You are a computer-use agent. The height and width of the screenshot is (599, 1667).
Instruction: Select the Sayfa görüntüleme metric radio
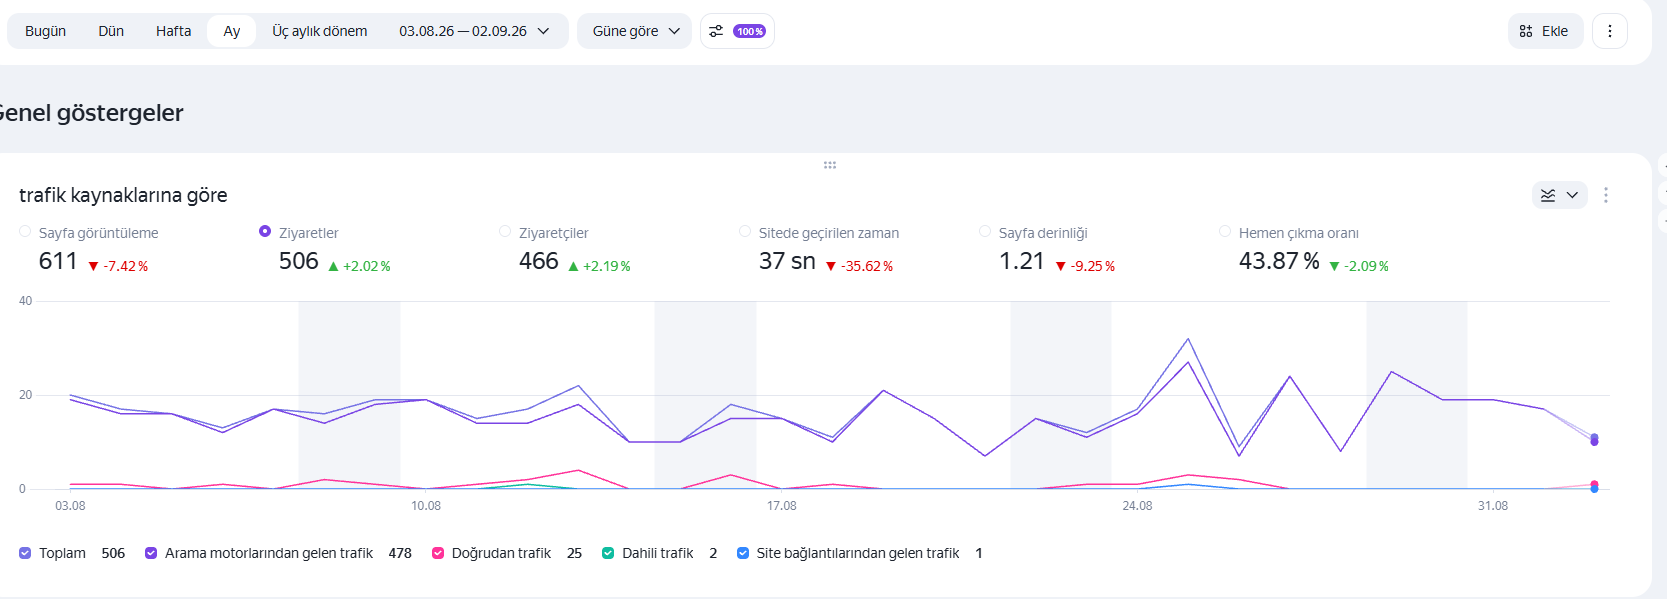(x=25, y=231)
